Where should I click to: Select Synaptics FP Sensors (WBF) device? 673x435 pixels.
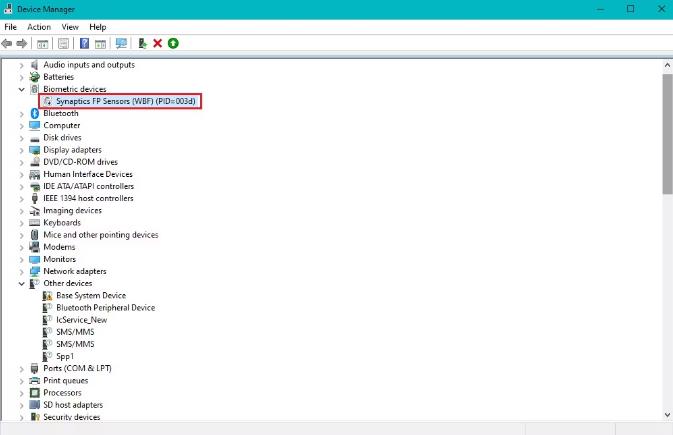(x=126, y=101)
